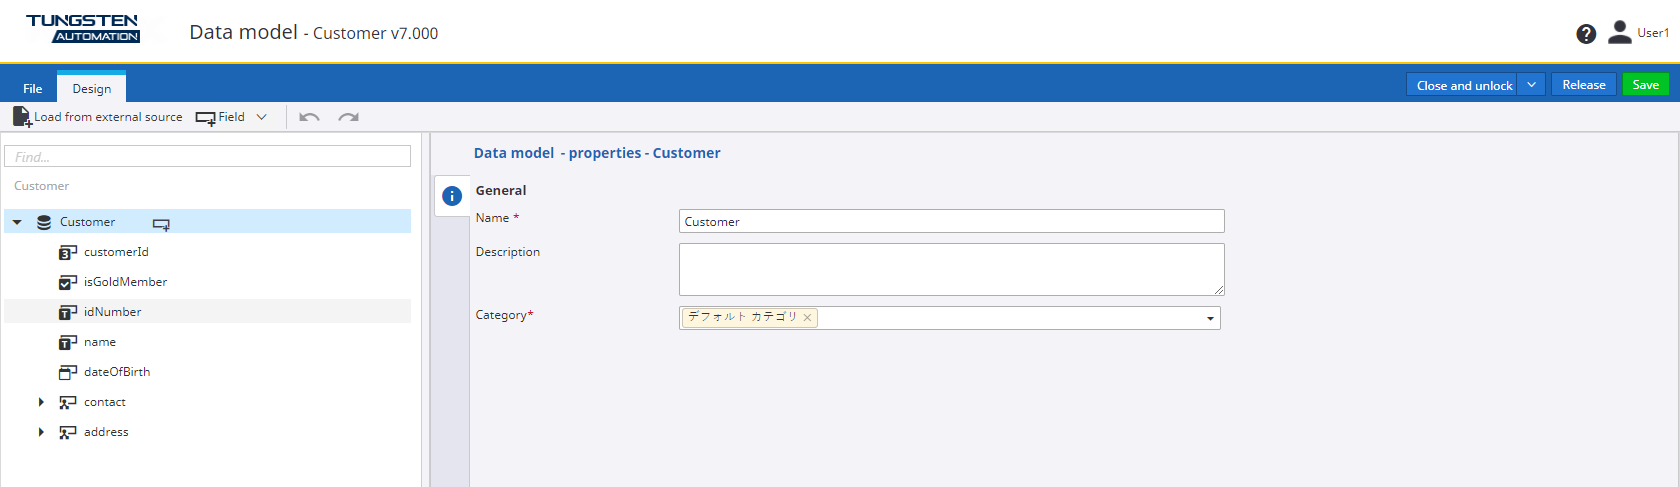Open the Field dropdown in toolbar

tap(262, 117)
